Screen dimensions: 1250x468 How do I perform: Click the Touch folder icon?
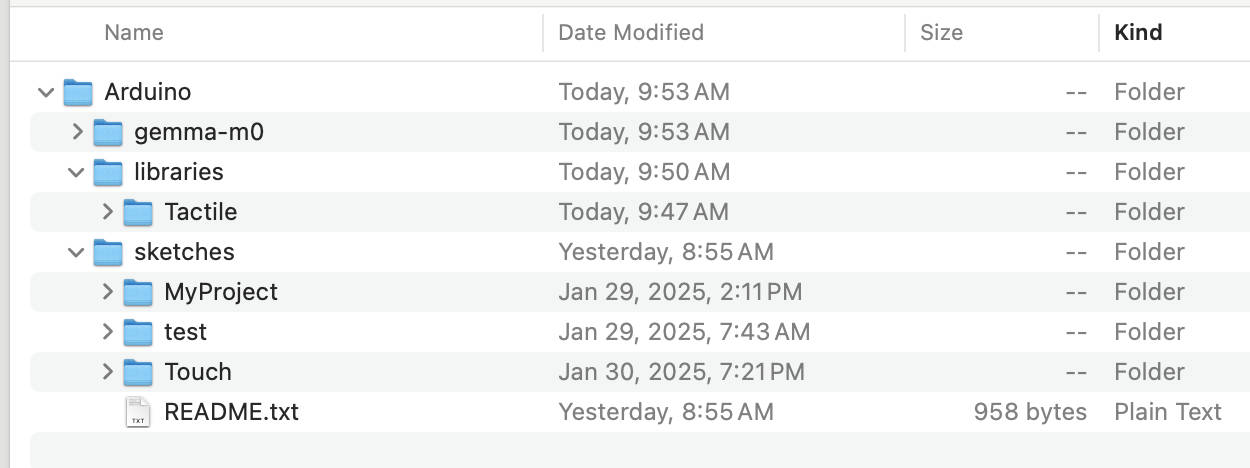coord(138,372)
